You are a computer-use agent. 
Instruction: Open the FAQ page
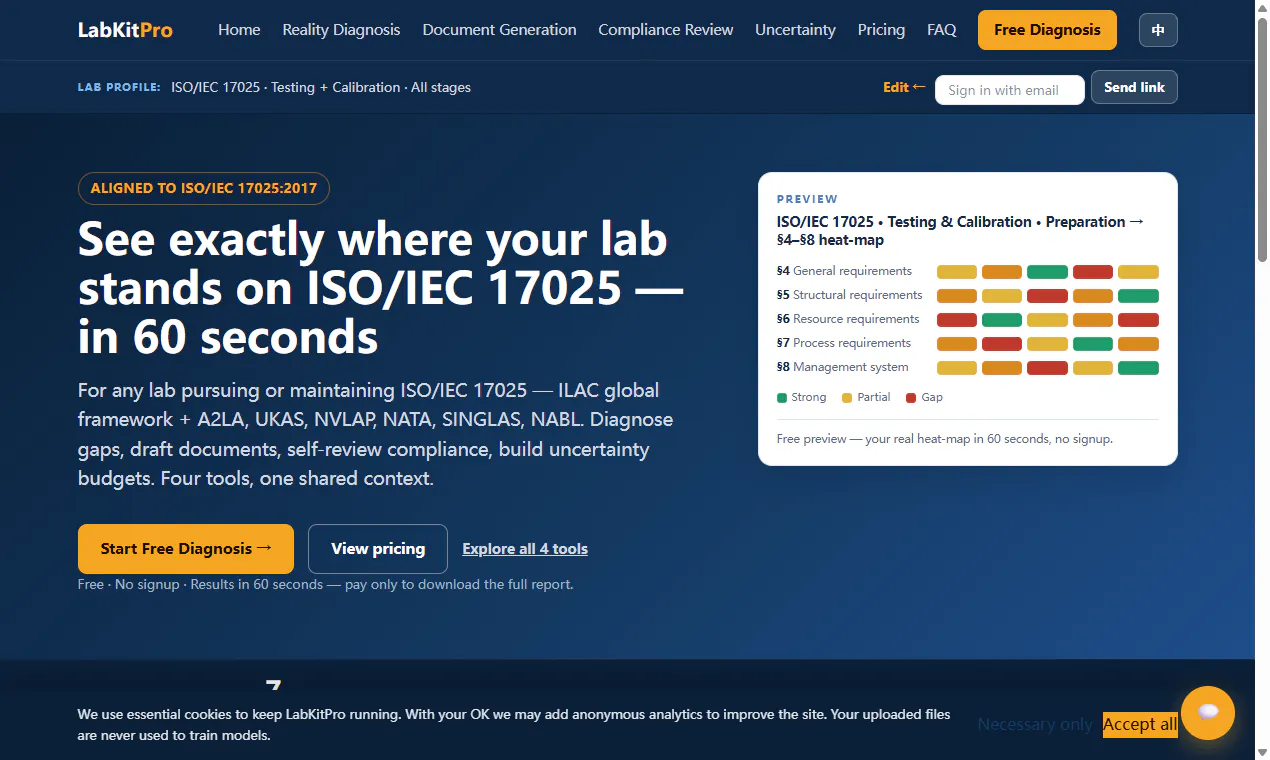(x=942, y=30)
